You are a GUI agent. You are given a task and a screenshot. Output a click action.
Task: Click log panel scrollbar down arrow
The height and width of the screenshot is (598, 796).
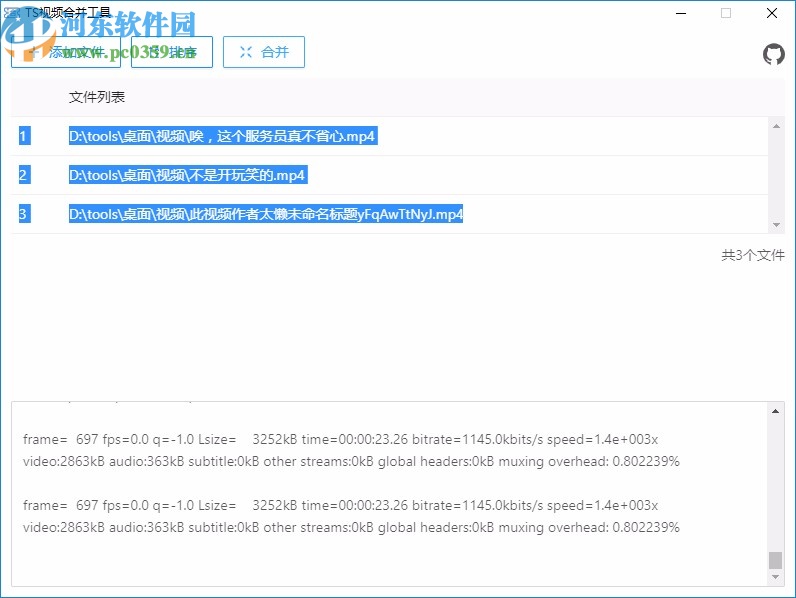[x=775, y=577]
